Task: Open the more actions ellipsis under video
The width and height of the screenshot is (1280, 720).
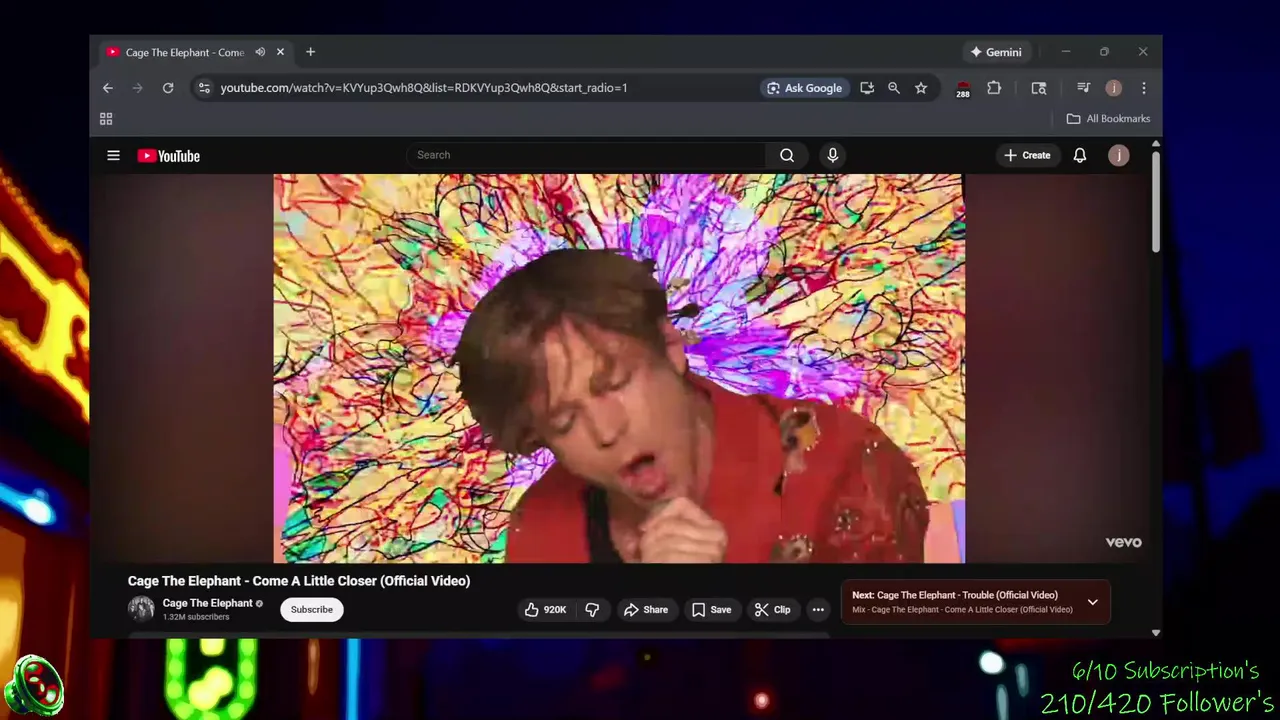Action: pos(818,609)
